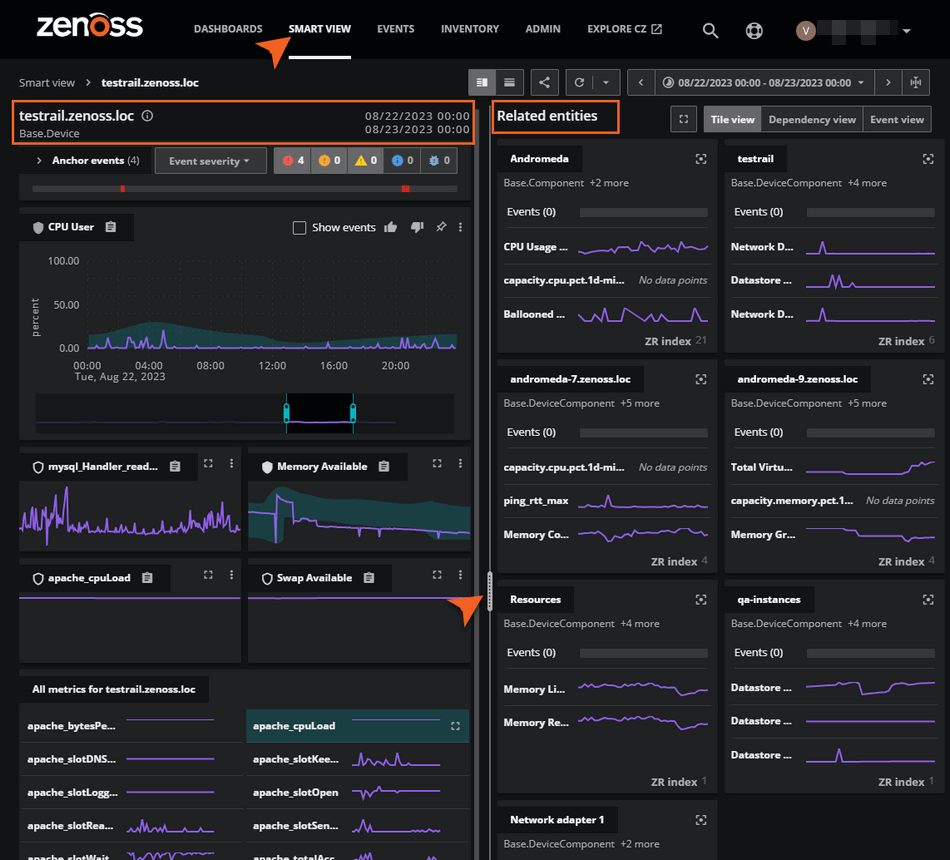Screen dimensions: 950x860
Task: Click clipboard icon beside apache_cpuLoad
Action: tap(147, 578)
